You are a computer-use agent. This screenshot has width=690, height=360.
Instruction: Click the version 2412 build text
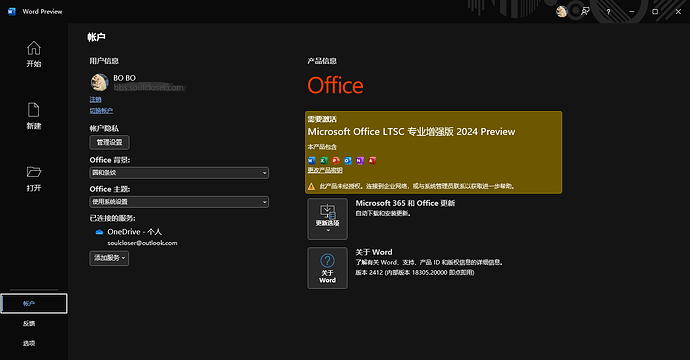click(x=415, y=273)
